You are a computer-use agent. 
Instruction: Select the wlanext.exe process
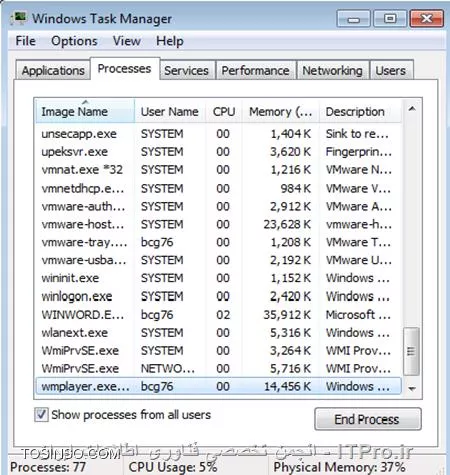pyautogui.click(x=218, y=333)
